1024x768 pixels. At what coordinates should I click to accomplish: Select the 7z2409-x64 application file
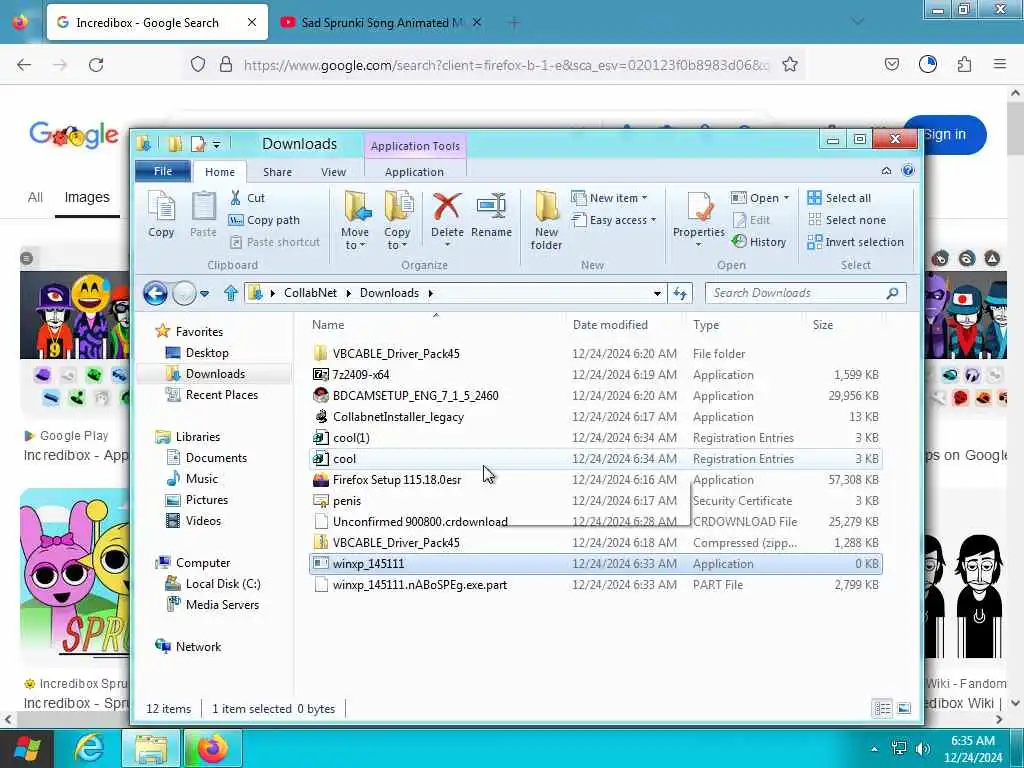[596, 375]
